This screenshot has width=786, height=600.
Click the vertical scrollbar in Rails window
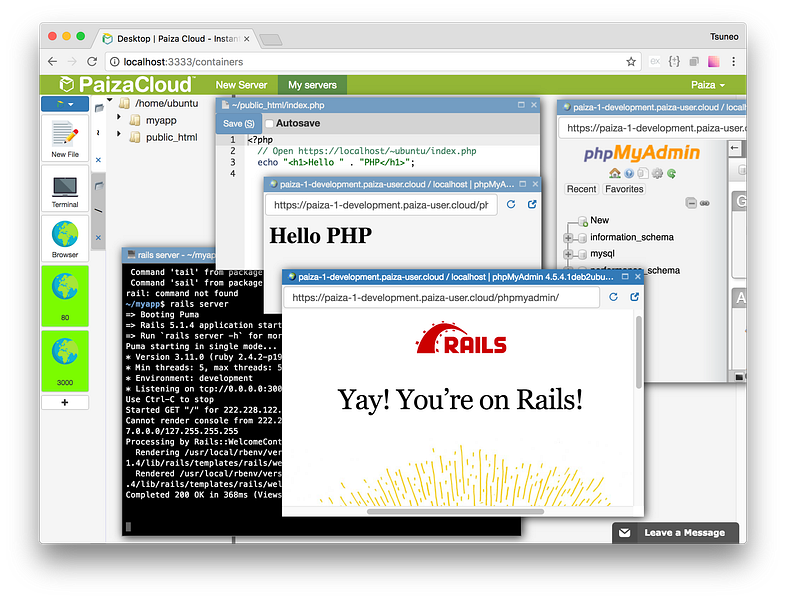point(639,352)
